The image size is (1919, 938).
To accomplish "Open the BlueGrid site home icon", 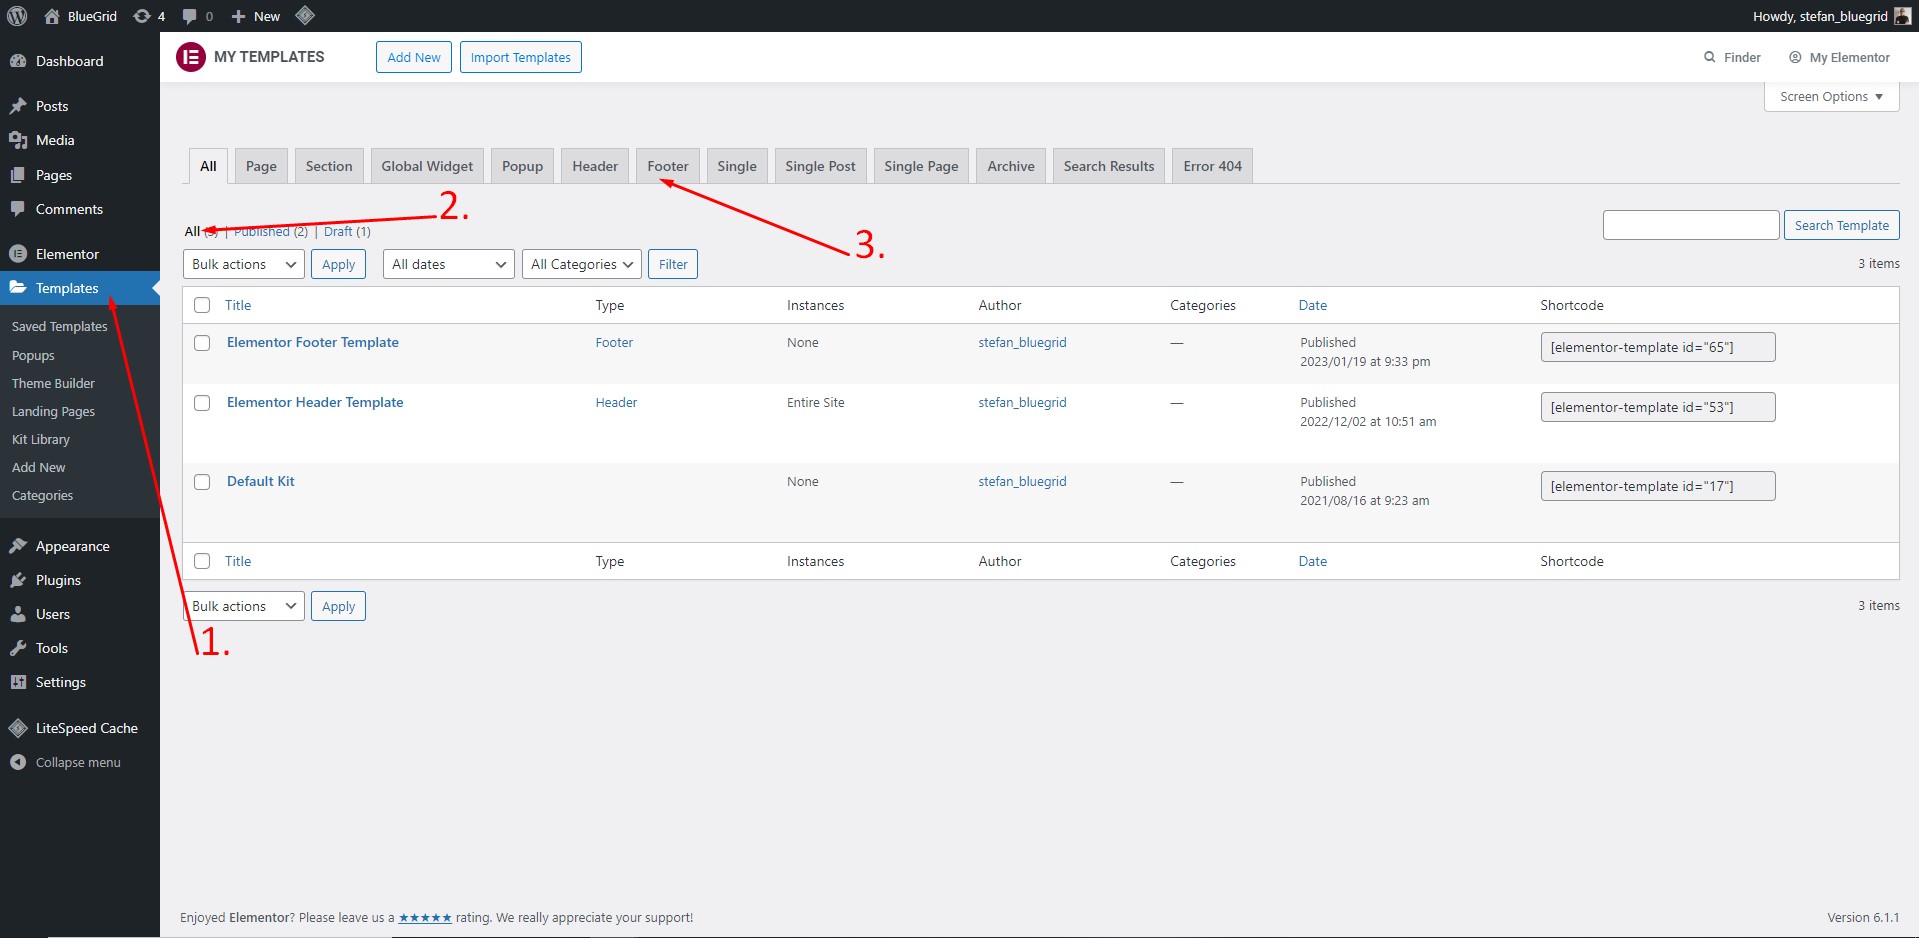I will [x=52, y=16].
